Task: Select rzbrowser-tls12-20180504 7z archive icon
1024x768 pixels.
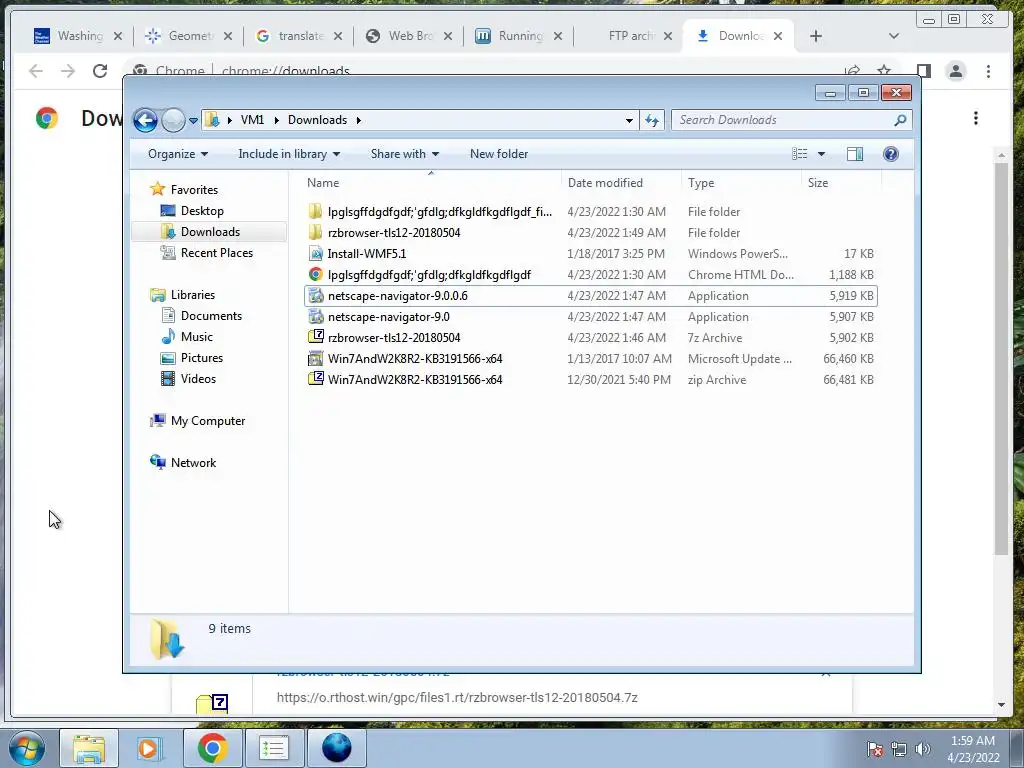Action: coord(315,338)
